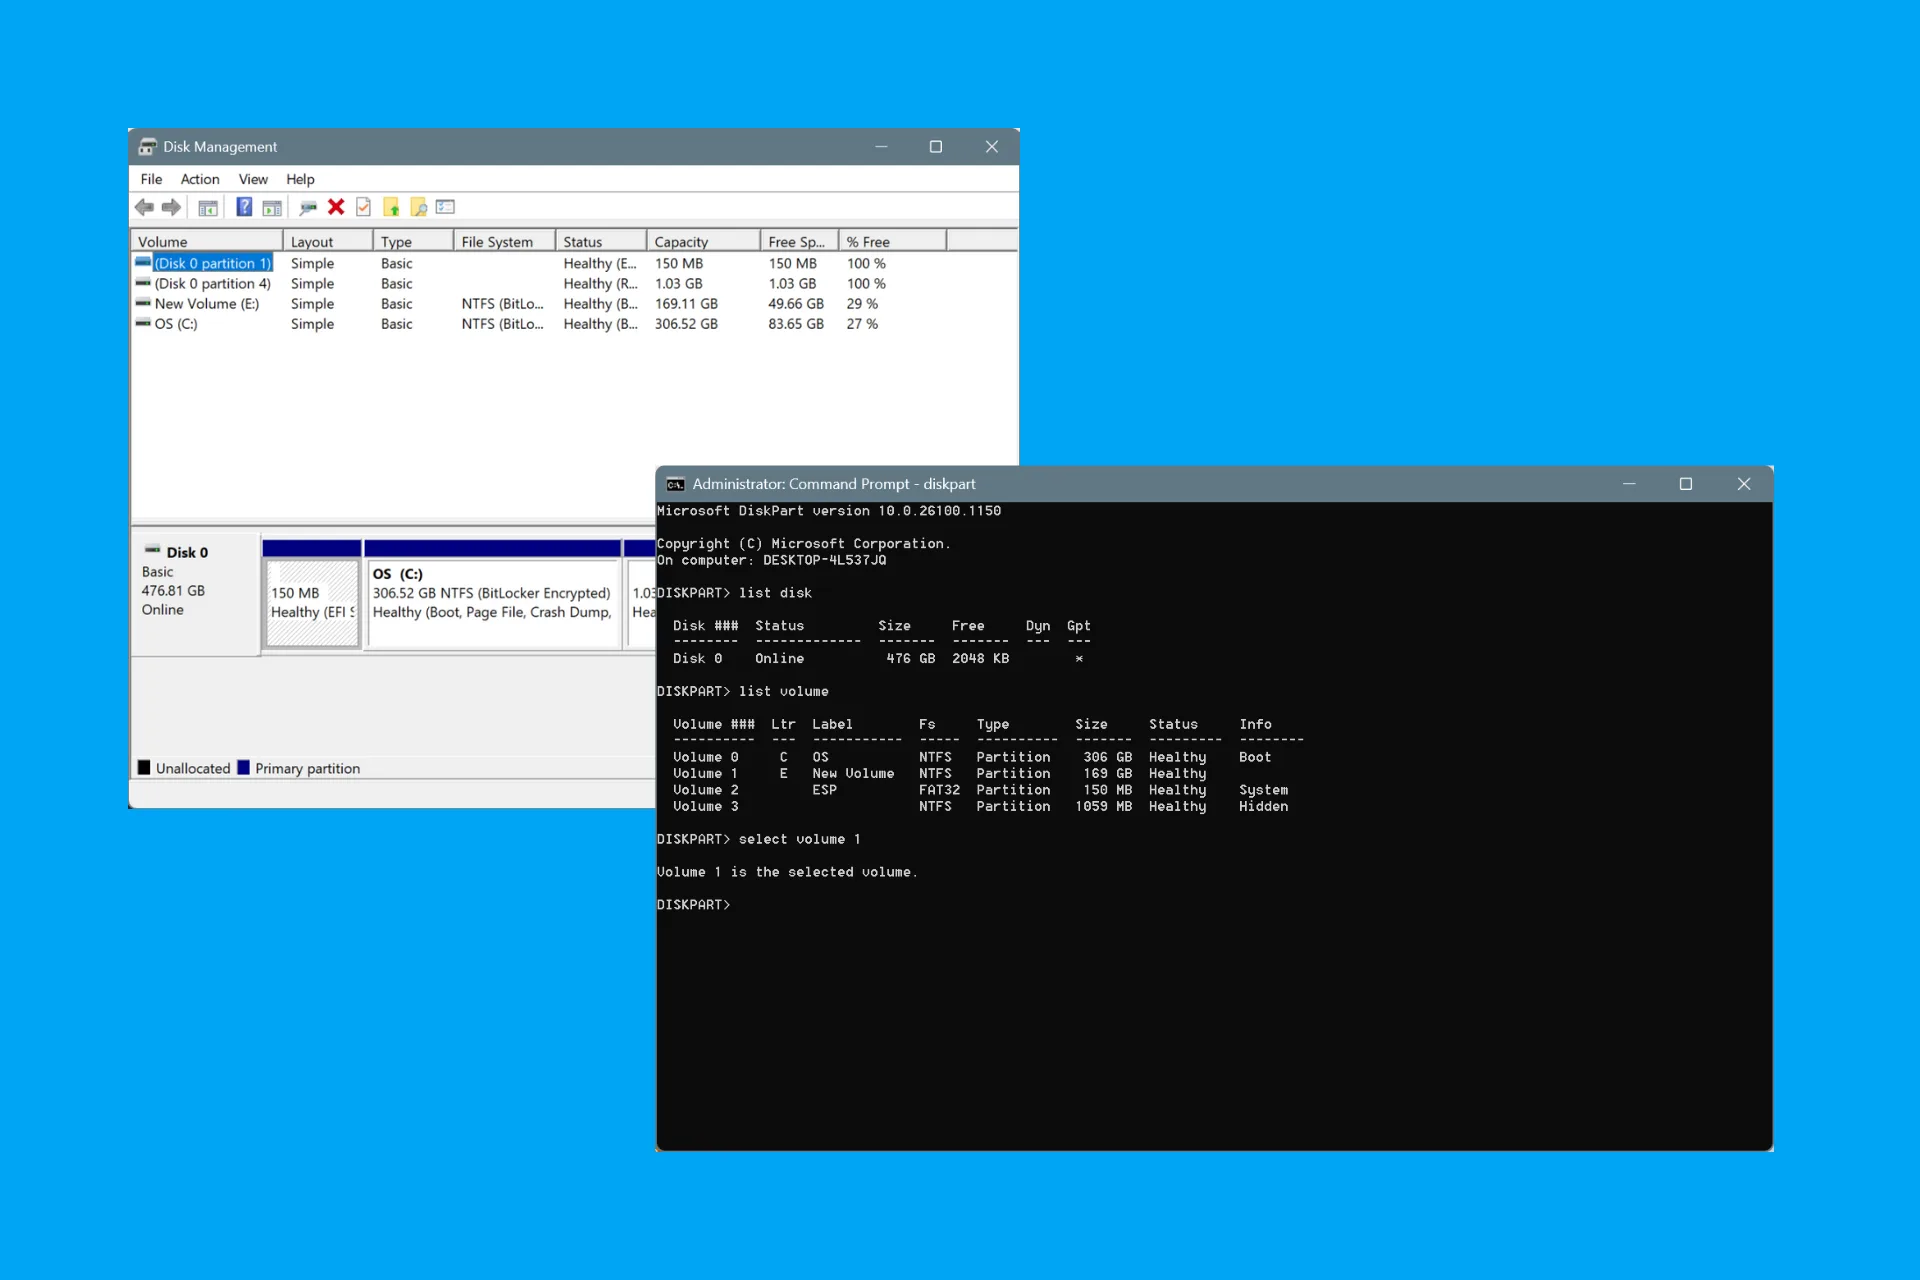The height and width of the screenshot is (1280, 1920).
Task: Open the View menu
Action: (x=253, y=179)
